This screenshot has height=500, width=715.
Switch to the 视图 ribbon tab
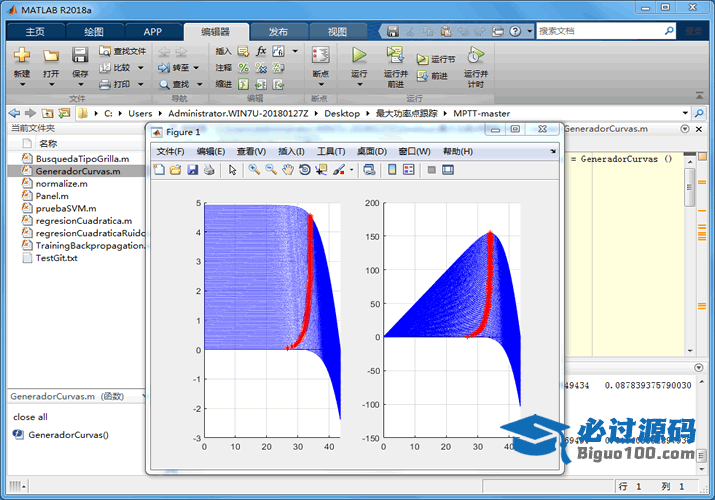point(337,31)
